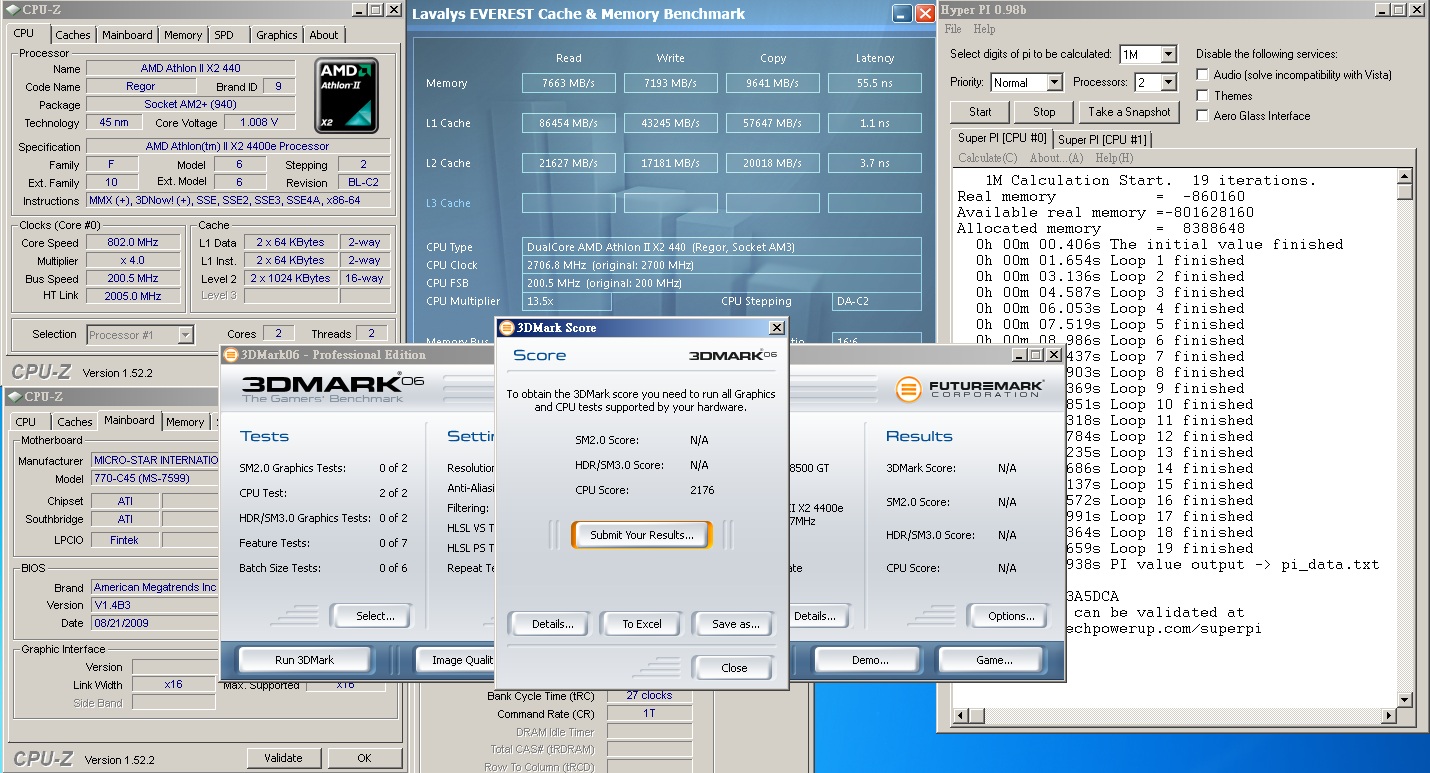Close the 3DMark Score dialog with X

(x=776, y=328)
